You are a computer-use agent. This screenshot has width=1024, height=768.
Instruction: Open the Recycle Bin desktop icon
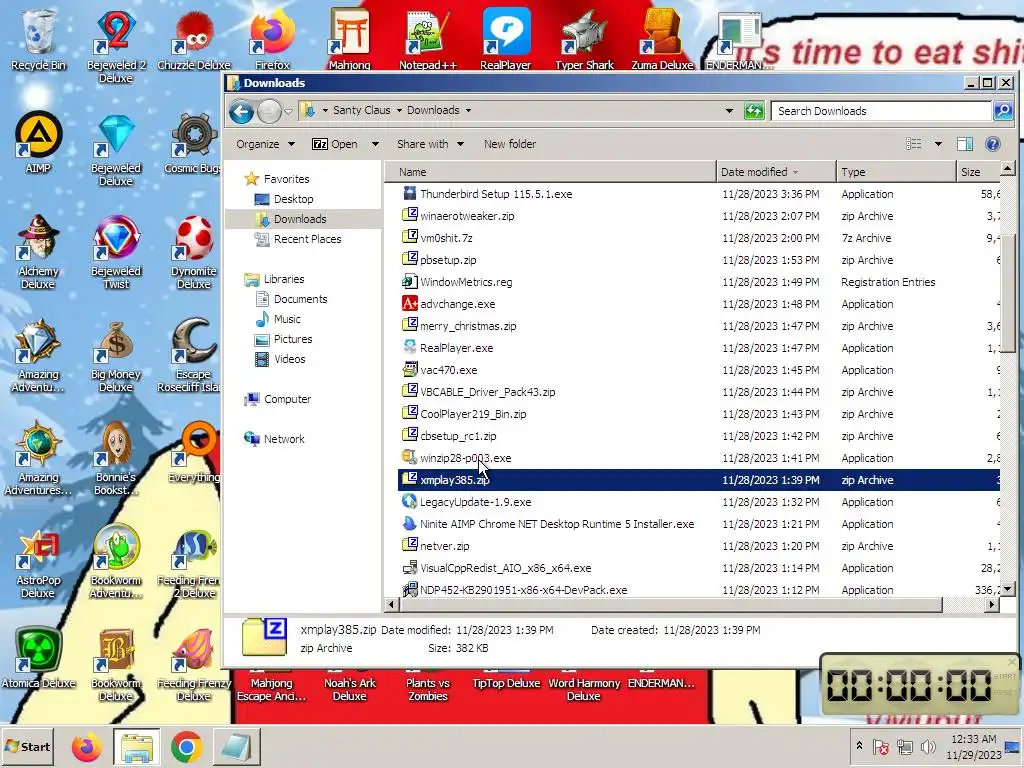click(x=38, y=39)
